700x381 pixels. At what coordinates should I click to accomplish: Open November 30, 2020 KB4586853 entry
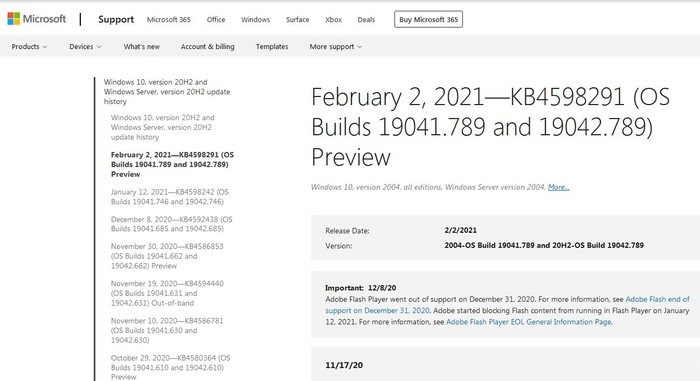click(167, 256)
